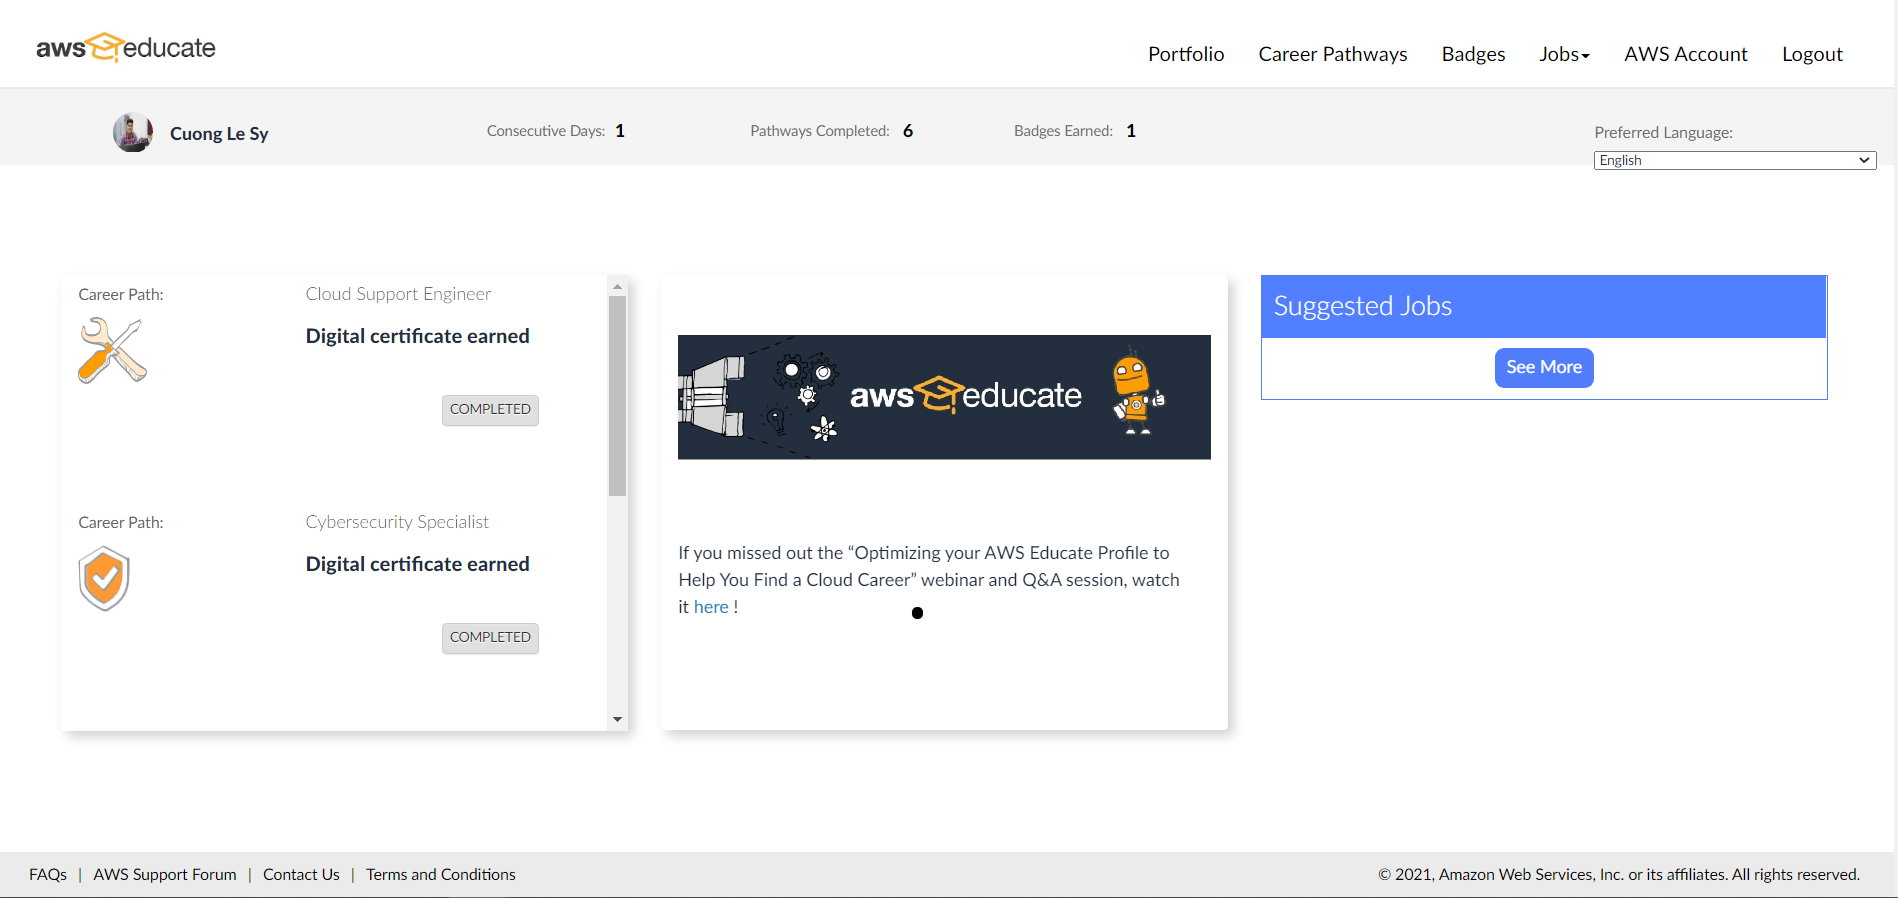Open the AWS Account page
The height and width of the screenshot is (898, 1898).
tap(1686, 54)
